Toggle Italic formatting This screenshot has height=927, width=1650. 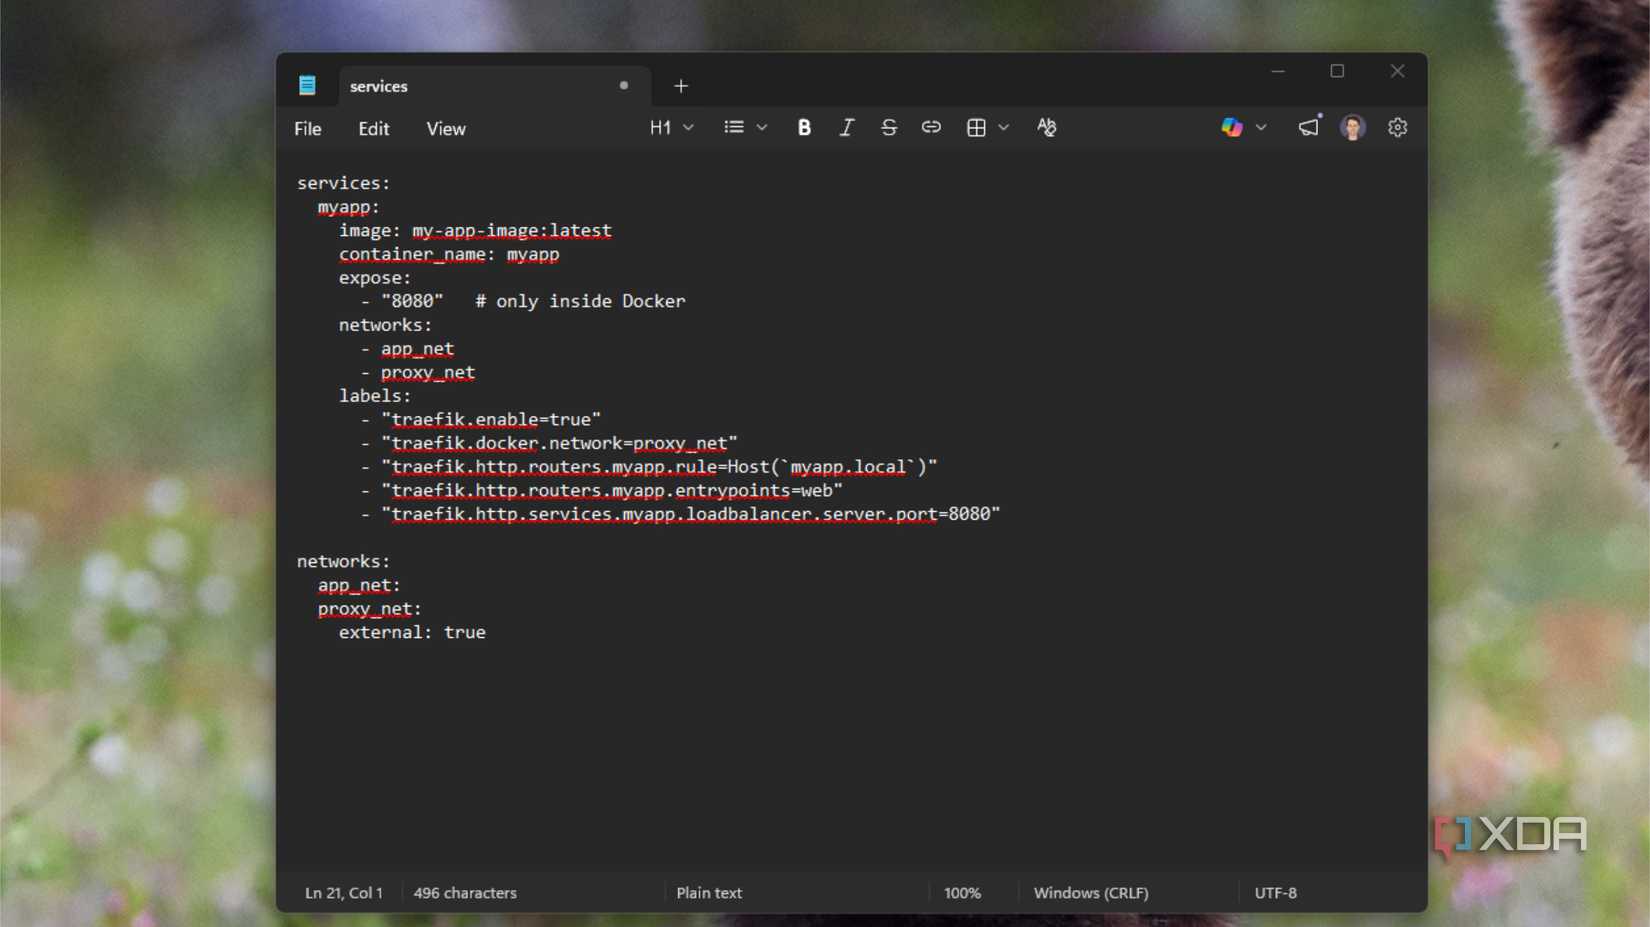point(846,128)
